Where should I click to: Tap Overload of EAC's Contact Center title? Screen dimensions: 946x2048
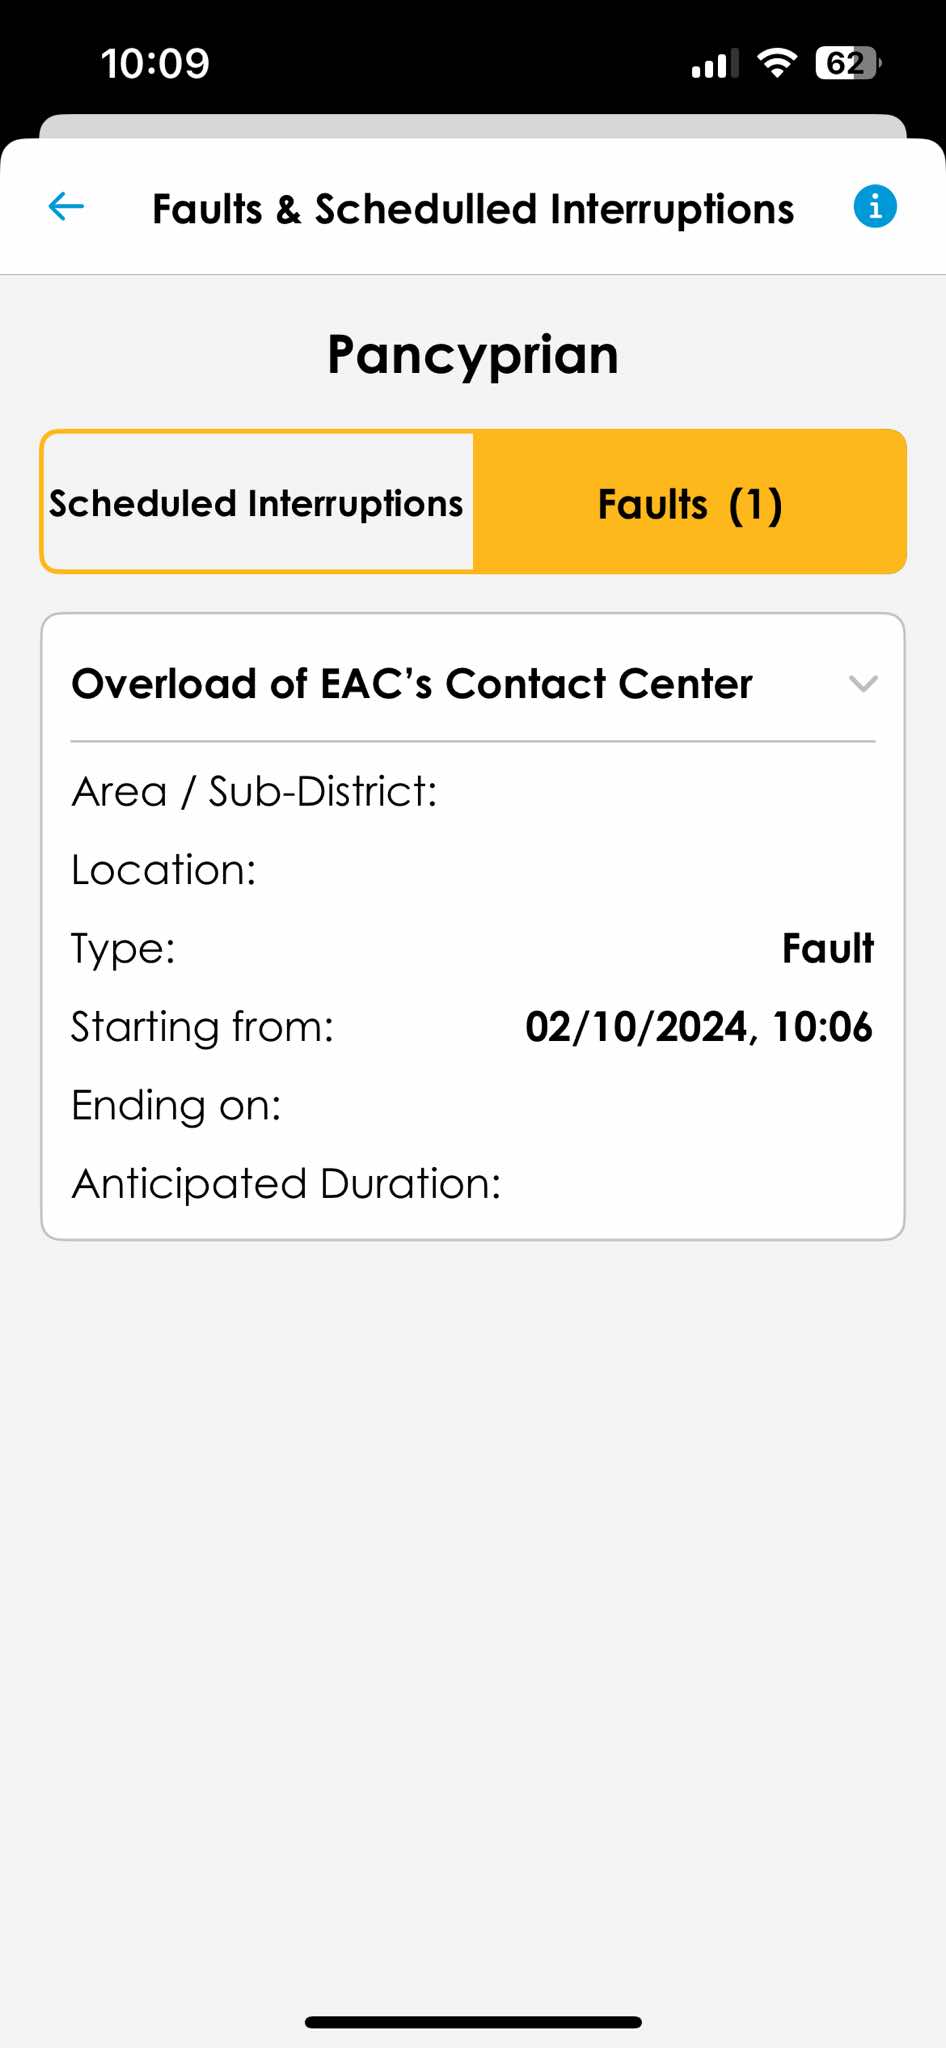click(x=412, y=684)
